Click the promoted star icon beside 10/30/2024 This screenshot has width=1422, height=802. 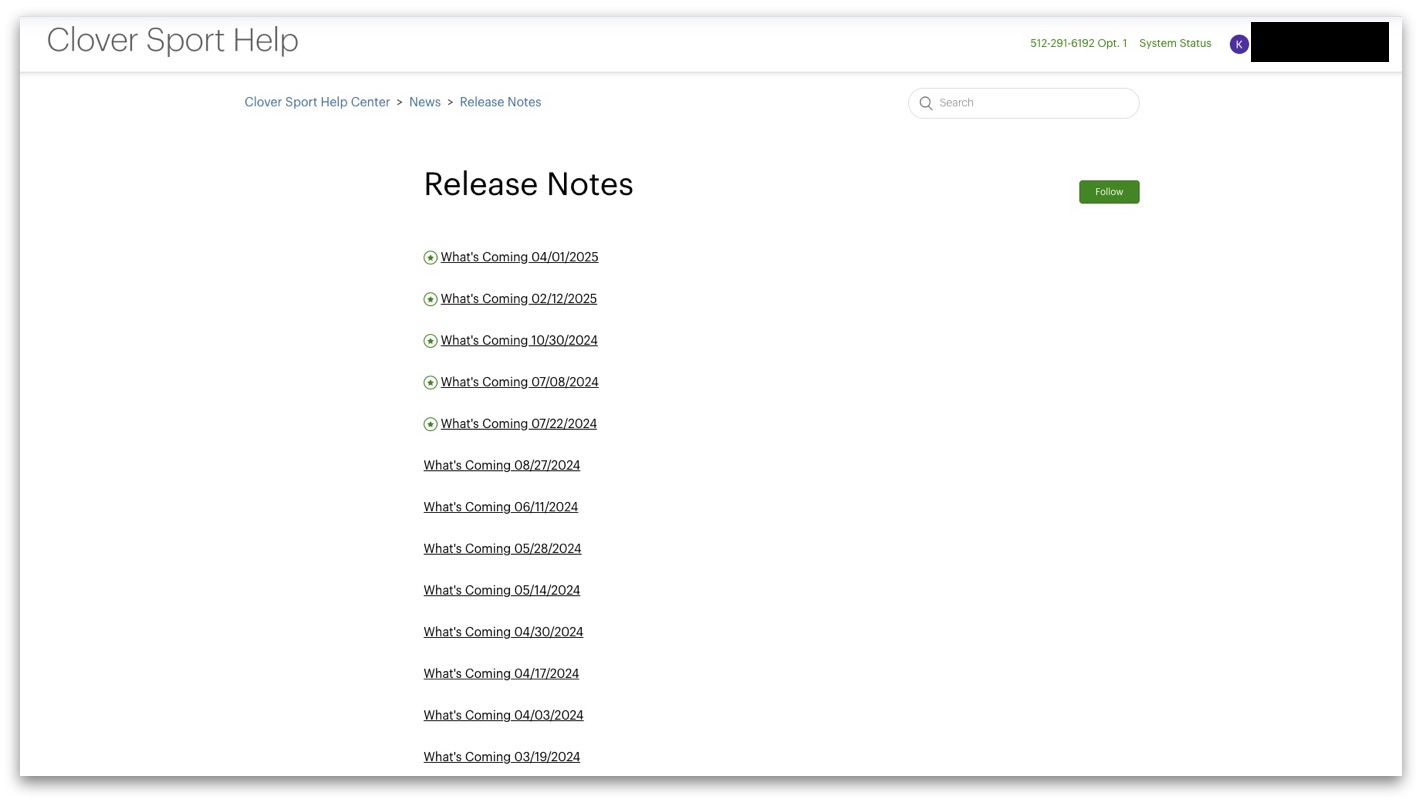[430, 341]
